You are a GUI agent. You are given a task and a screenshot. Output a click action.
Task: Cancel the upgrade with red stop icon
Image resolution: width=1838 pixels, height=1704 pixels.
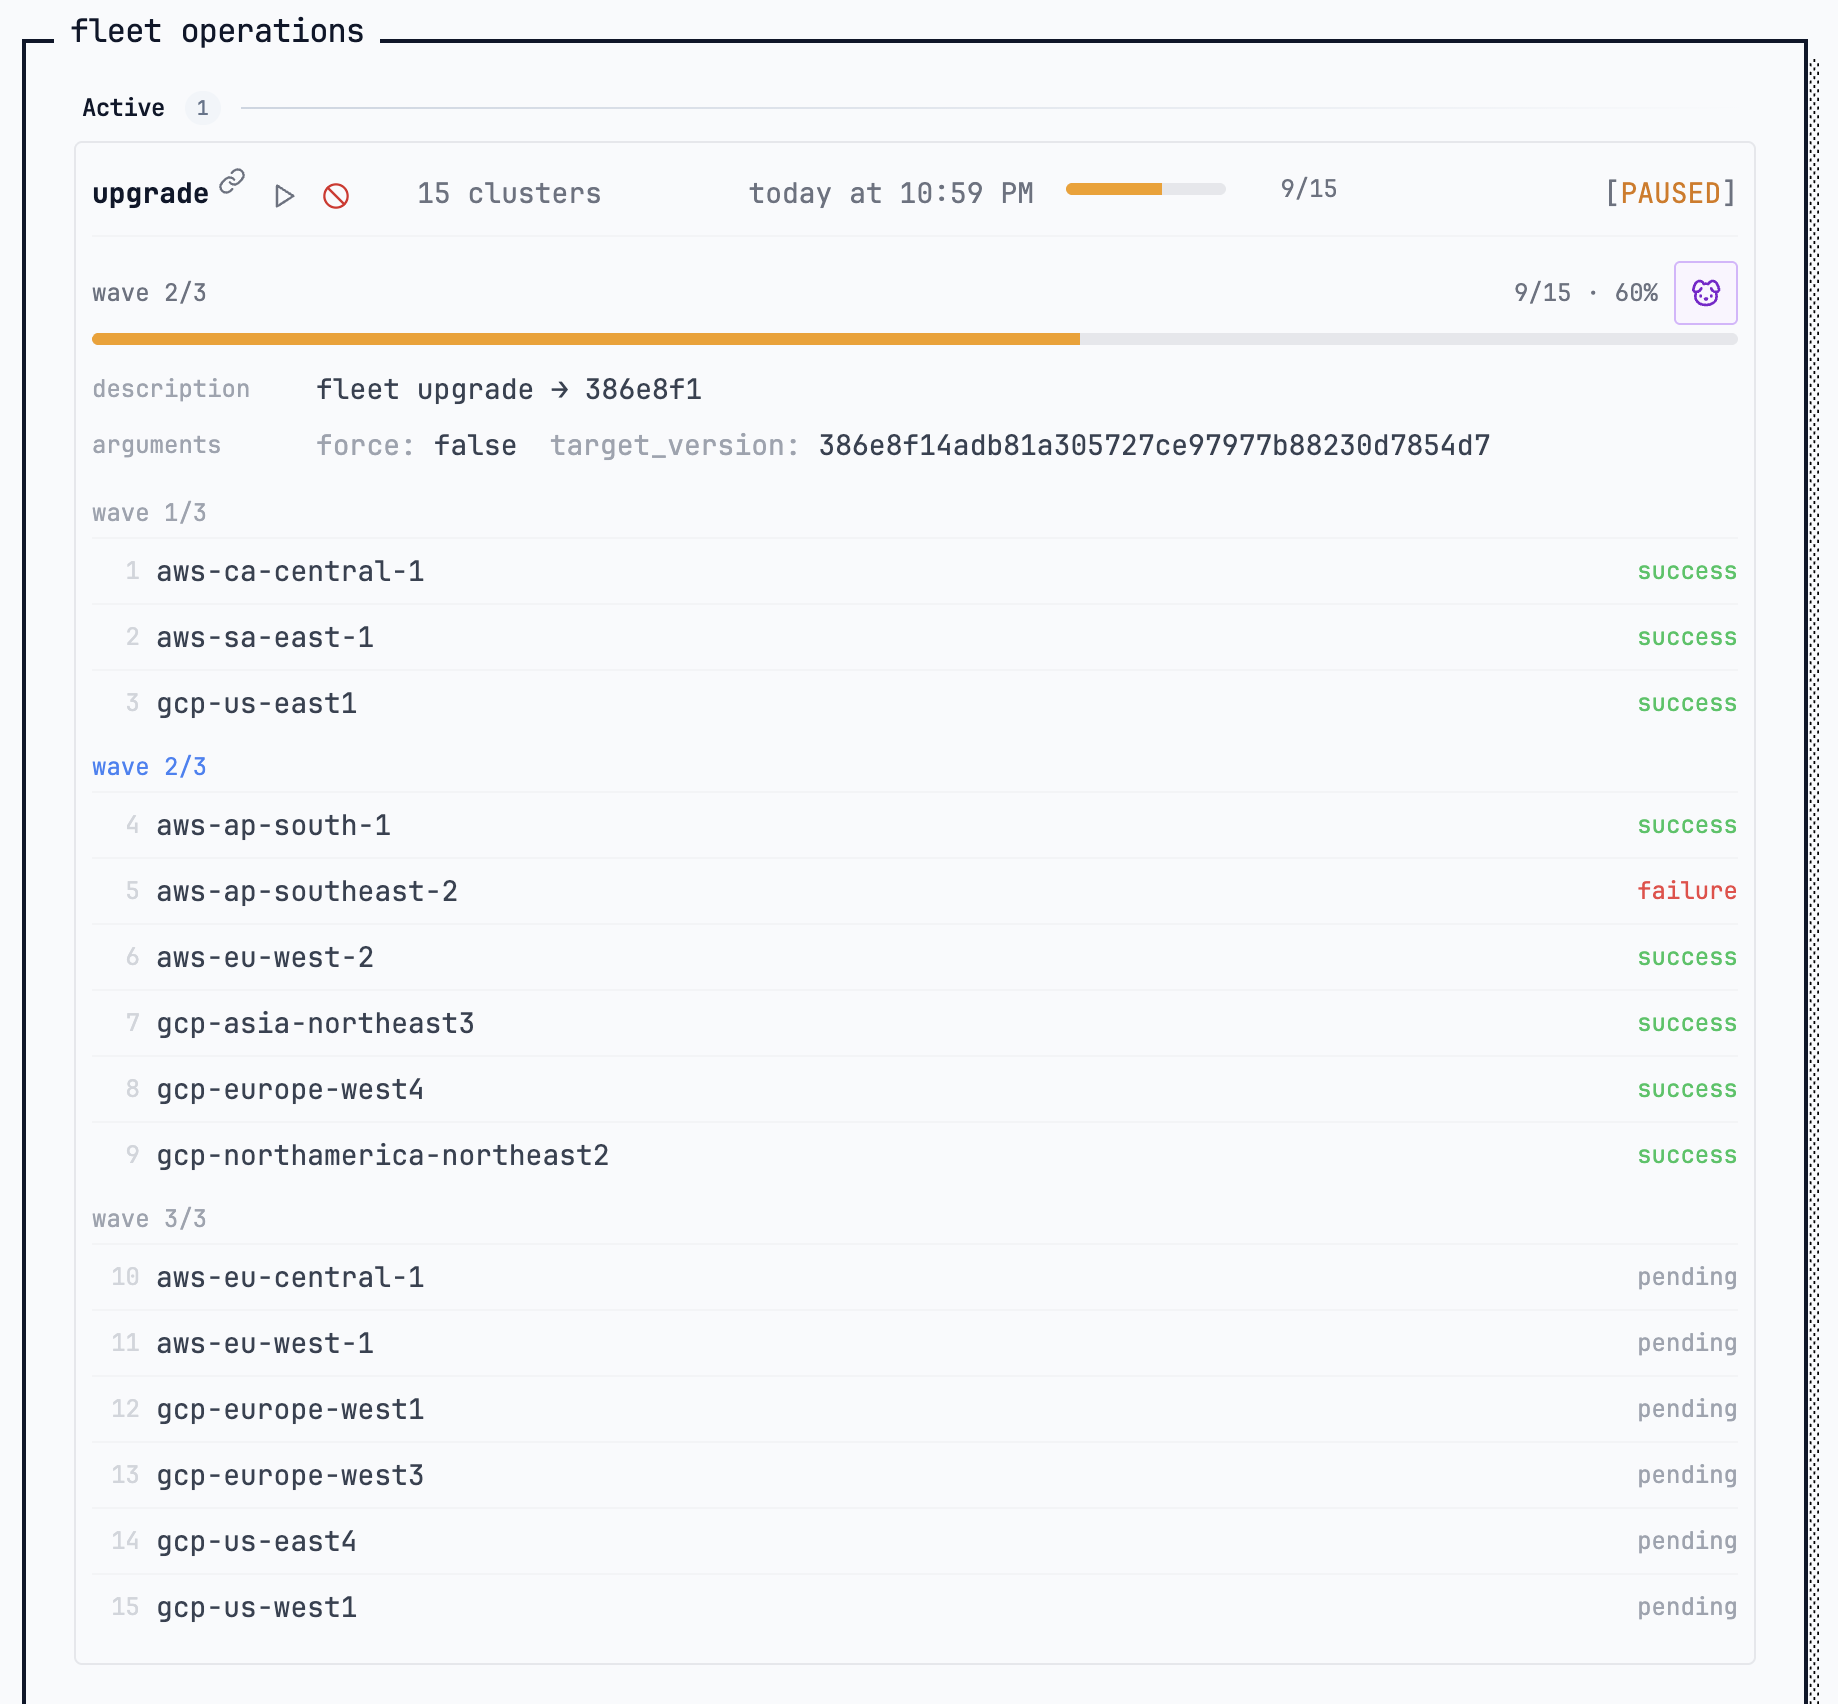point(336,196)
